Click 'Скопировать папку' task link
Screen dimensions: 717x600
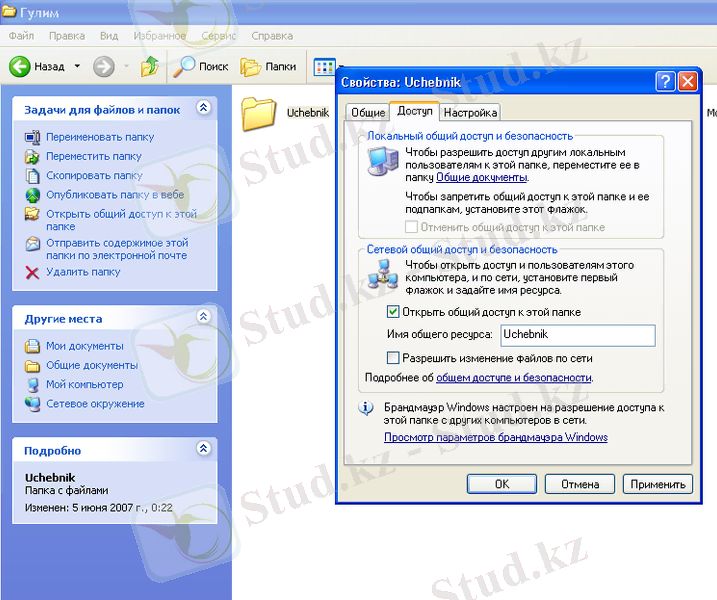tap(94, 176)
